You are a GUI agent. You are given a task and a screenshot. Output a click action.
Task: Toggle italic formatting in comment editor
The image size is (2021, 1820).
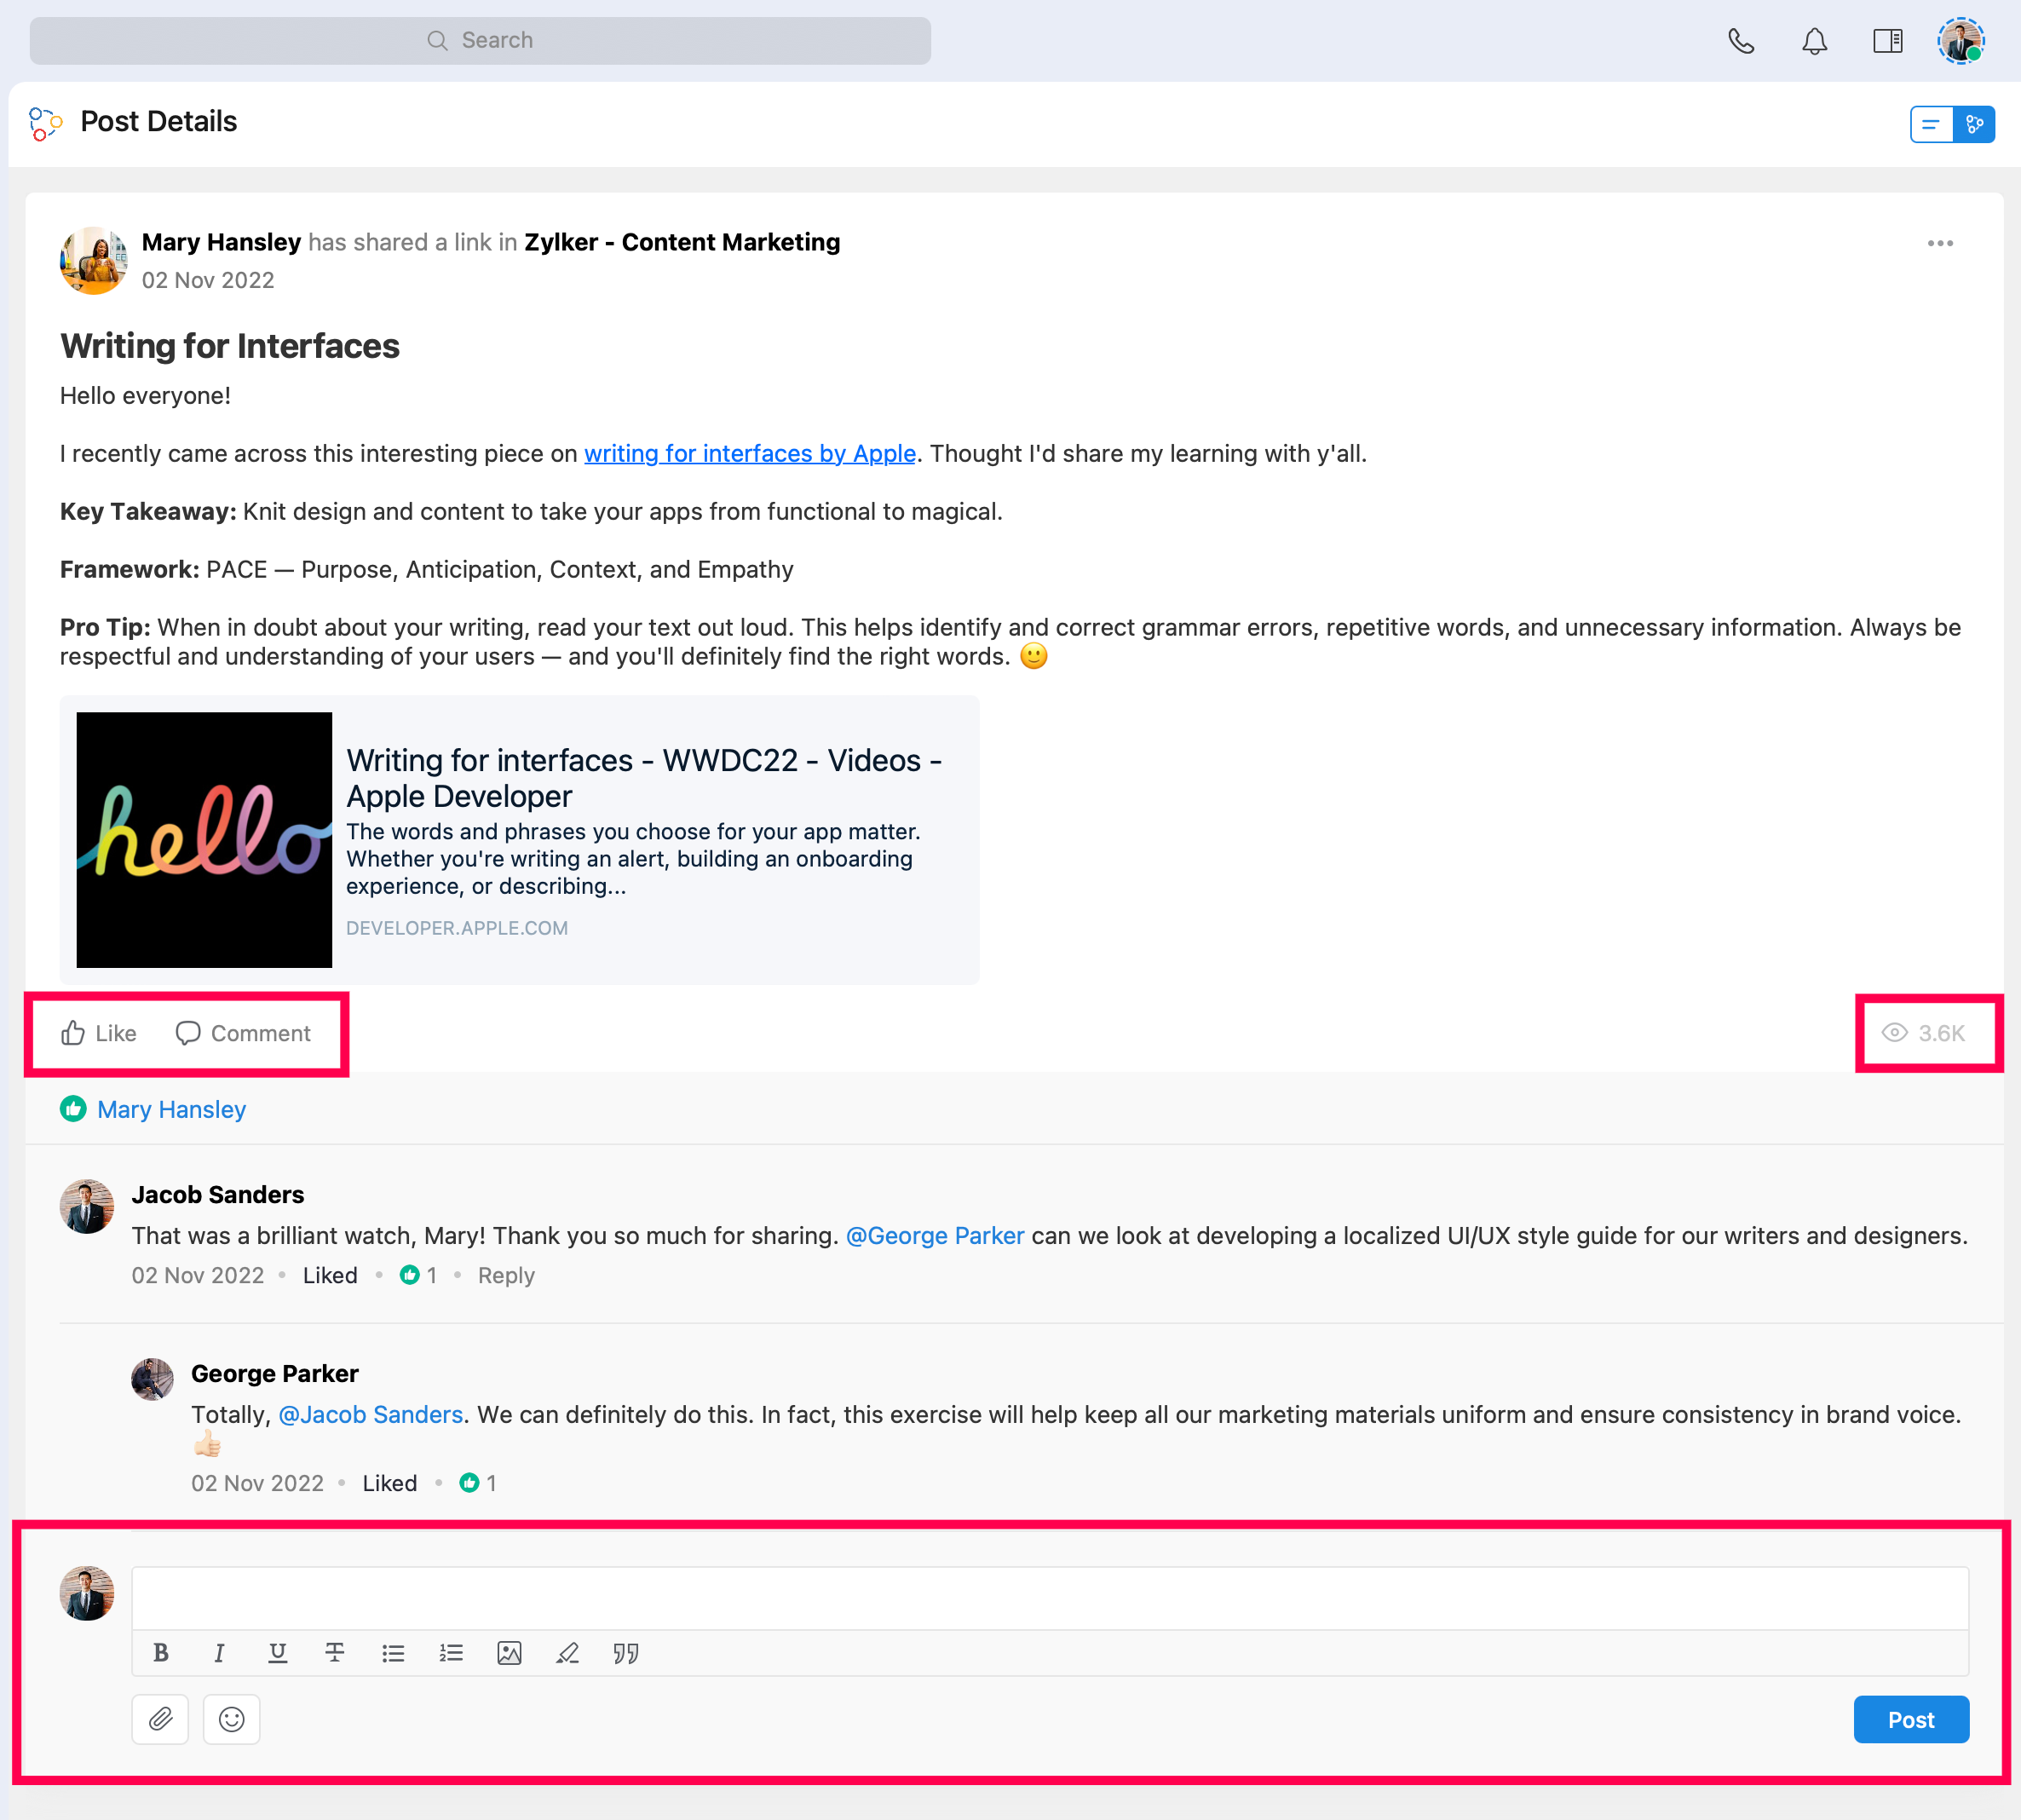[x=219, y=1653]
